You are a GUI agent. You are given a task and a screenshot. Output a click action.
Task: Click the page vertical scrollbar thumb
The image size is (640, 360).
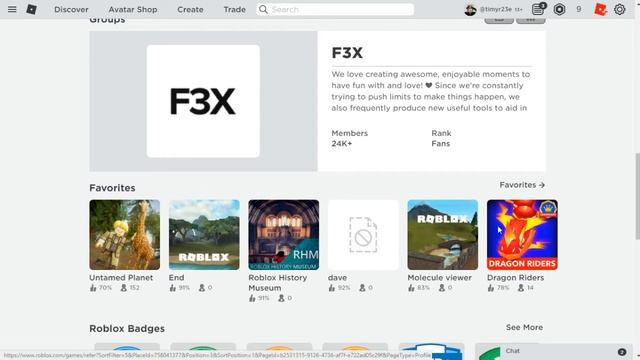point(637,196)
